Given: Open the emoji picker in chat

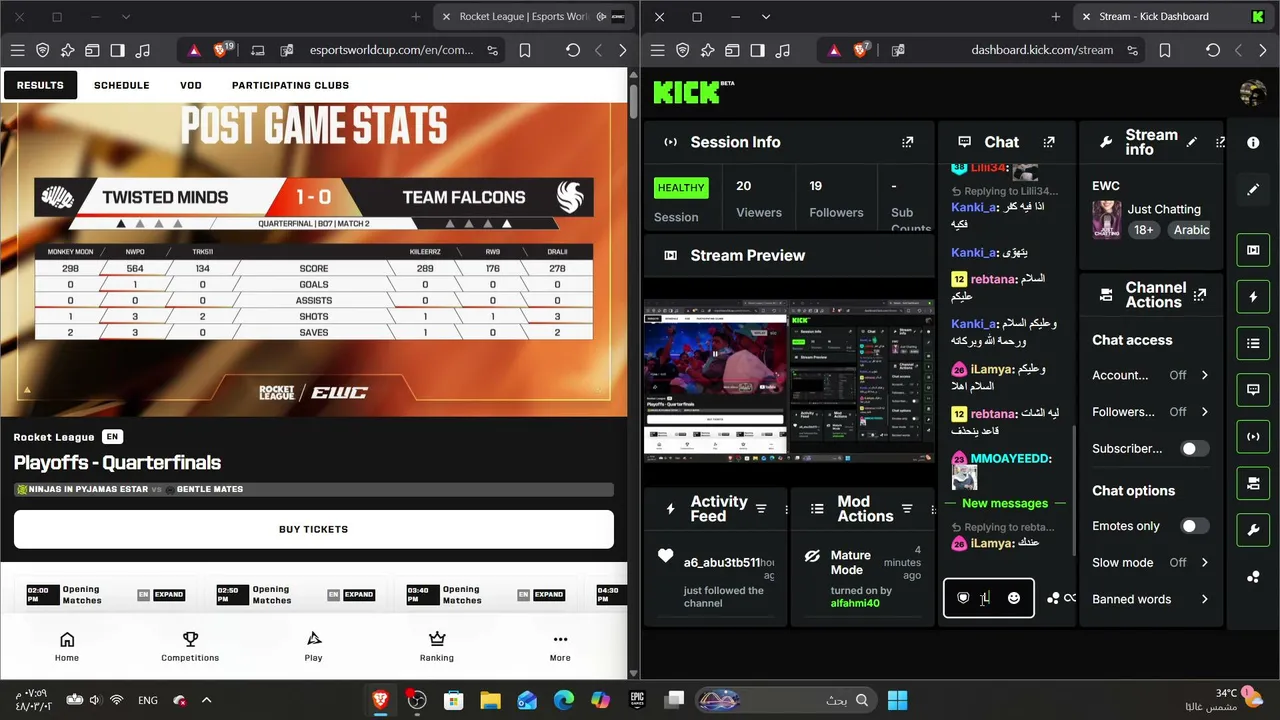Looking at the screenshot, I should (1014, 598).
